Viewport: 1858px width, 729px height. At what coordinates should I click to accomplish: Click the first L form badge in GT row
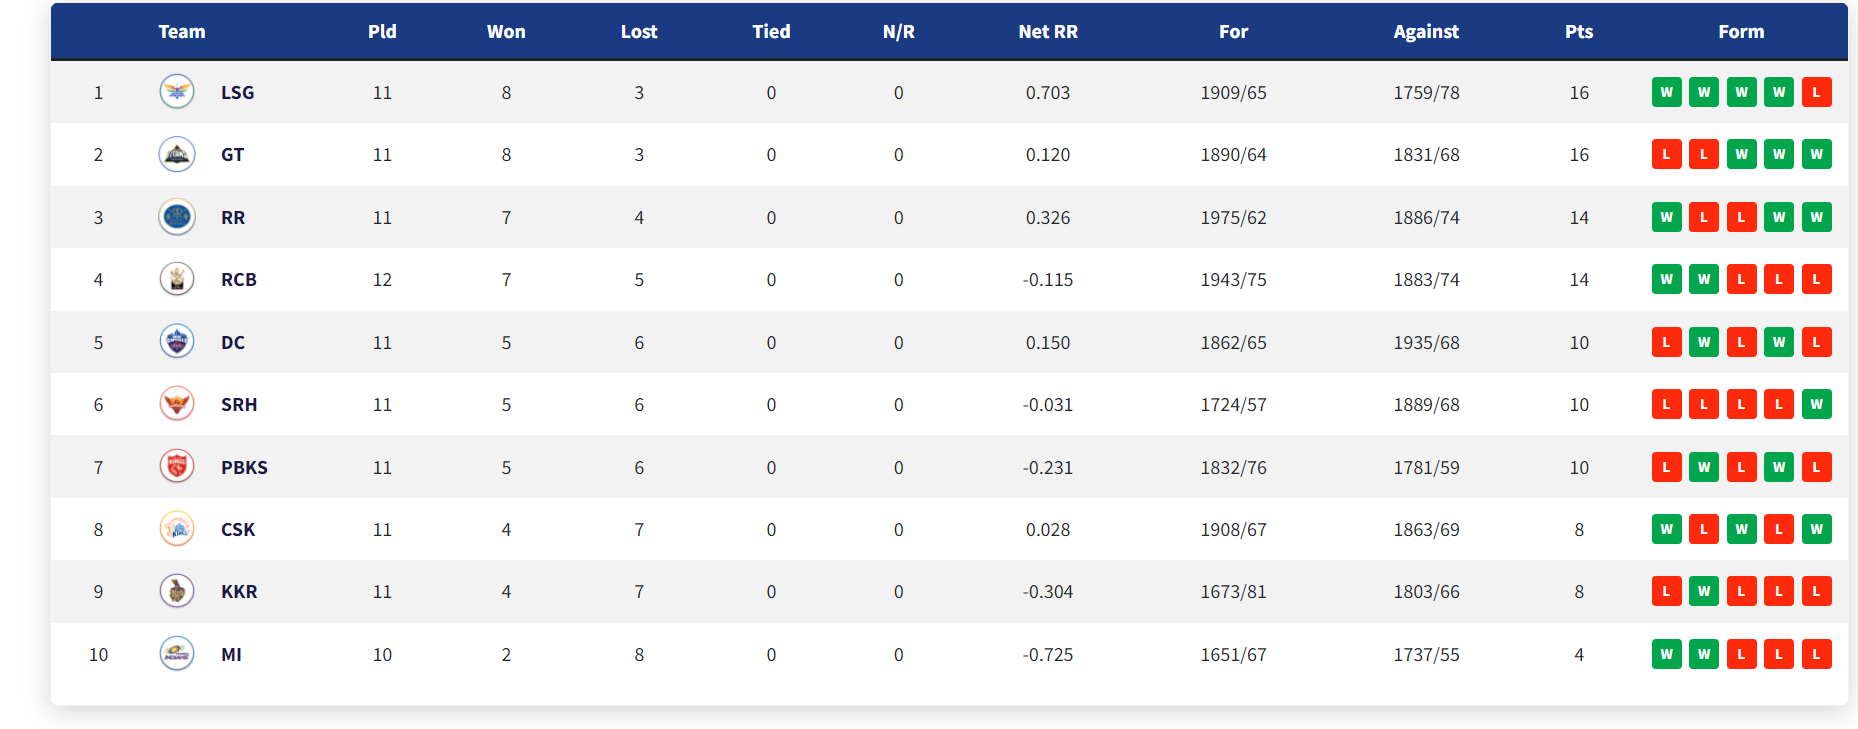(1666, 154)
